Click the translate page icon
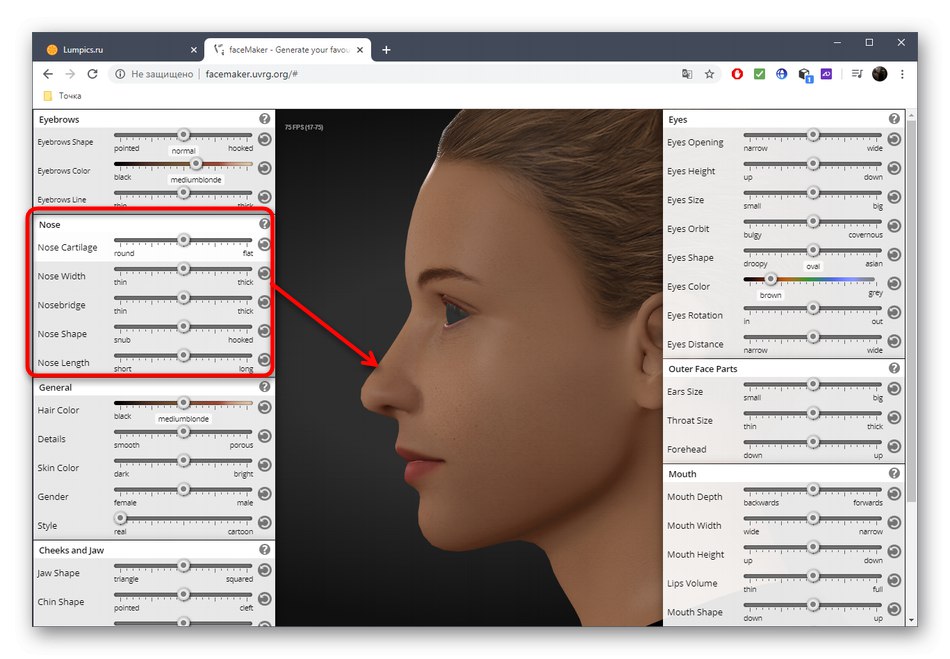The width and height of the screenshot is (950, 659). point(687,74)
